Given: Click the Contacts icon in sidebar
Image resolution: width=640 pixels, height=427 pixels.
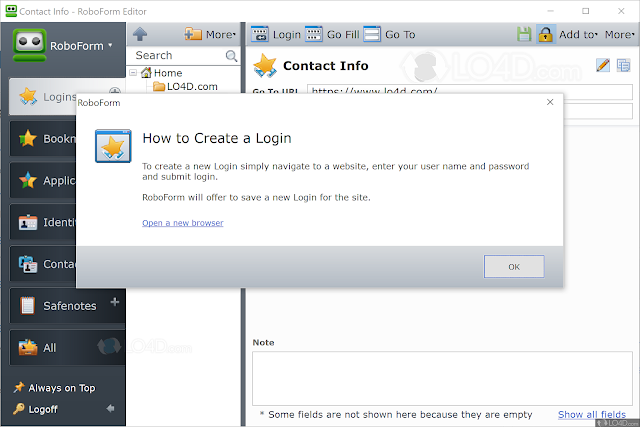Looking at the screenshot, I should (x=28, y=264).
